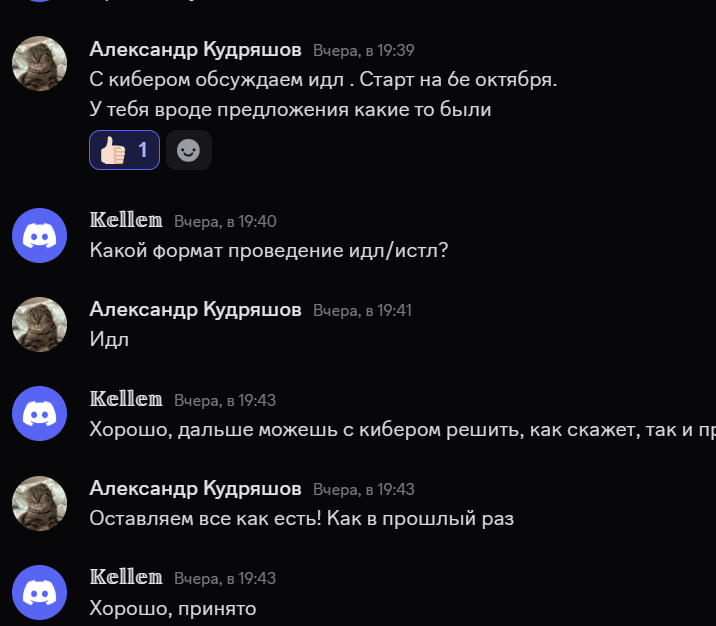Click Kellen username above 'Хорошо, принято'
The height and width of the screenshot is (626, 716).
[x=126, y=578]
